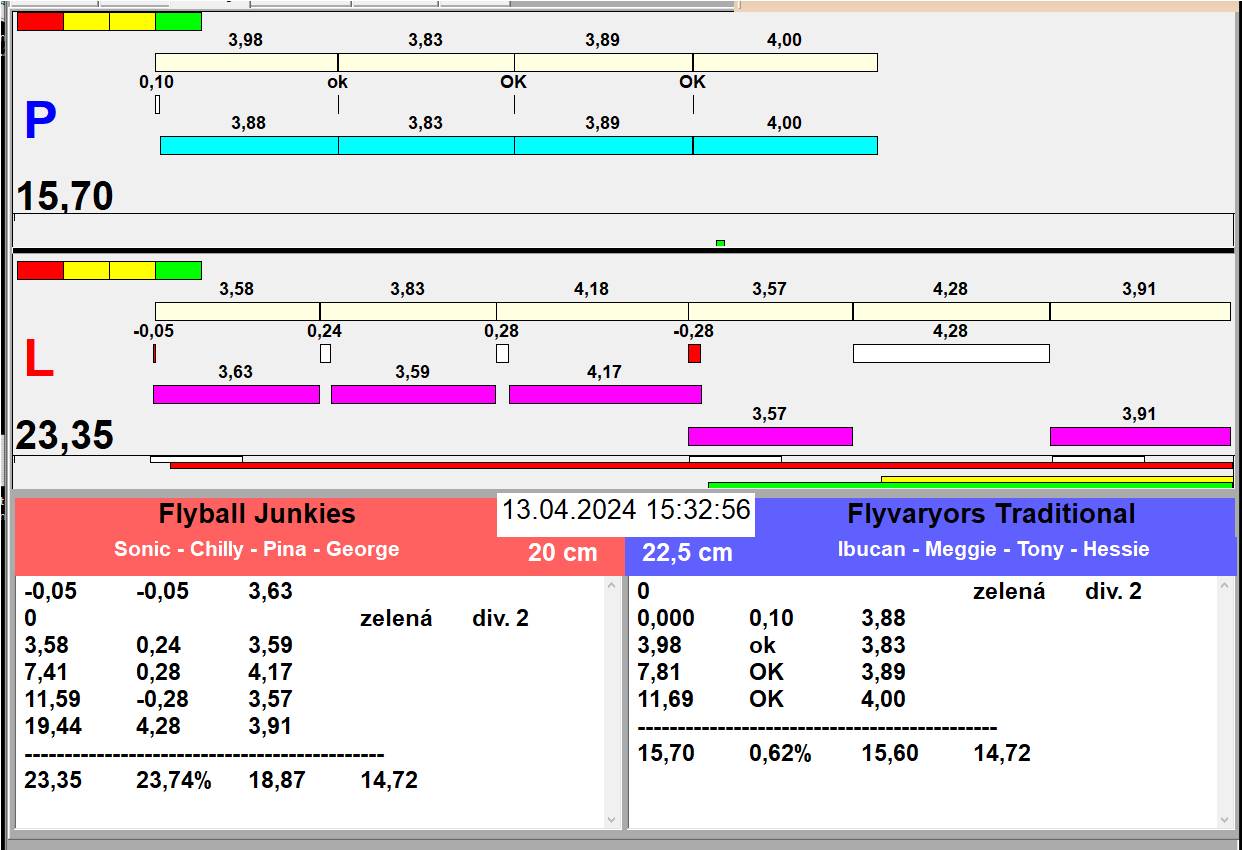
Task: Click the 20 cm jump height
Action: [563, 552]
